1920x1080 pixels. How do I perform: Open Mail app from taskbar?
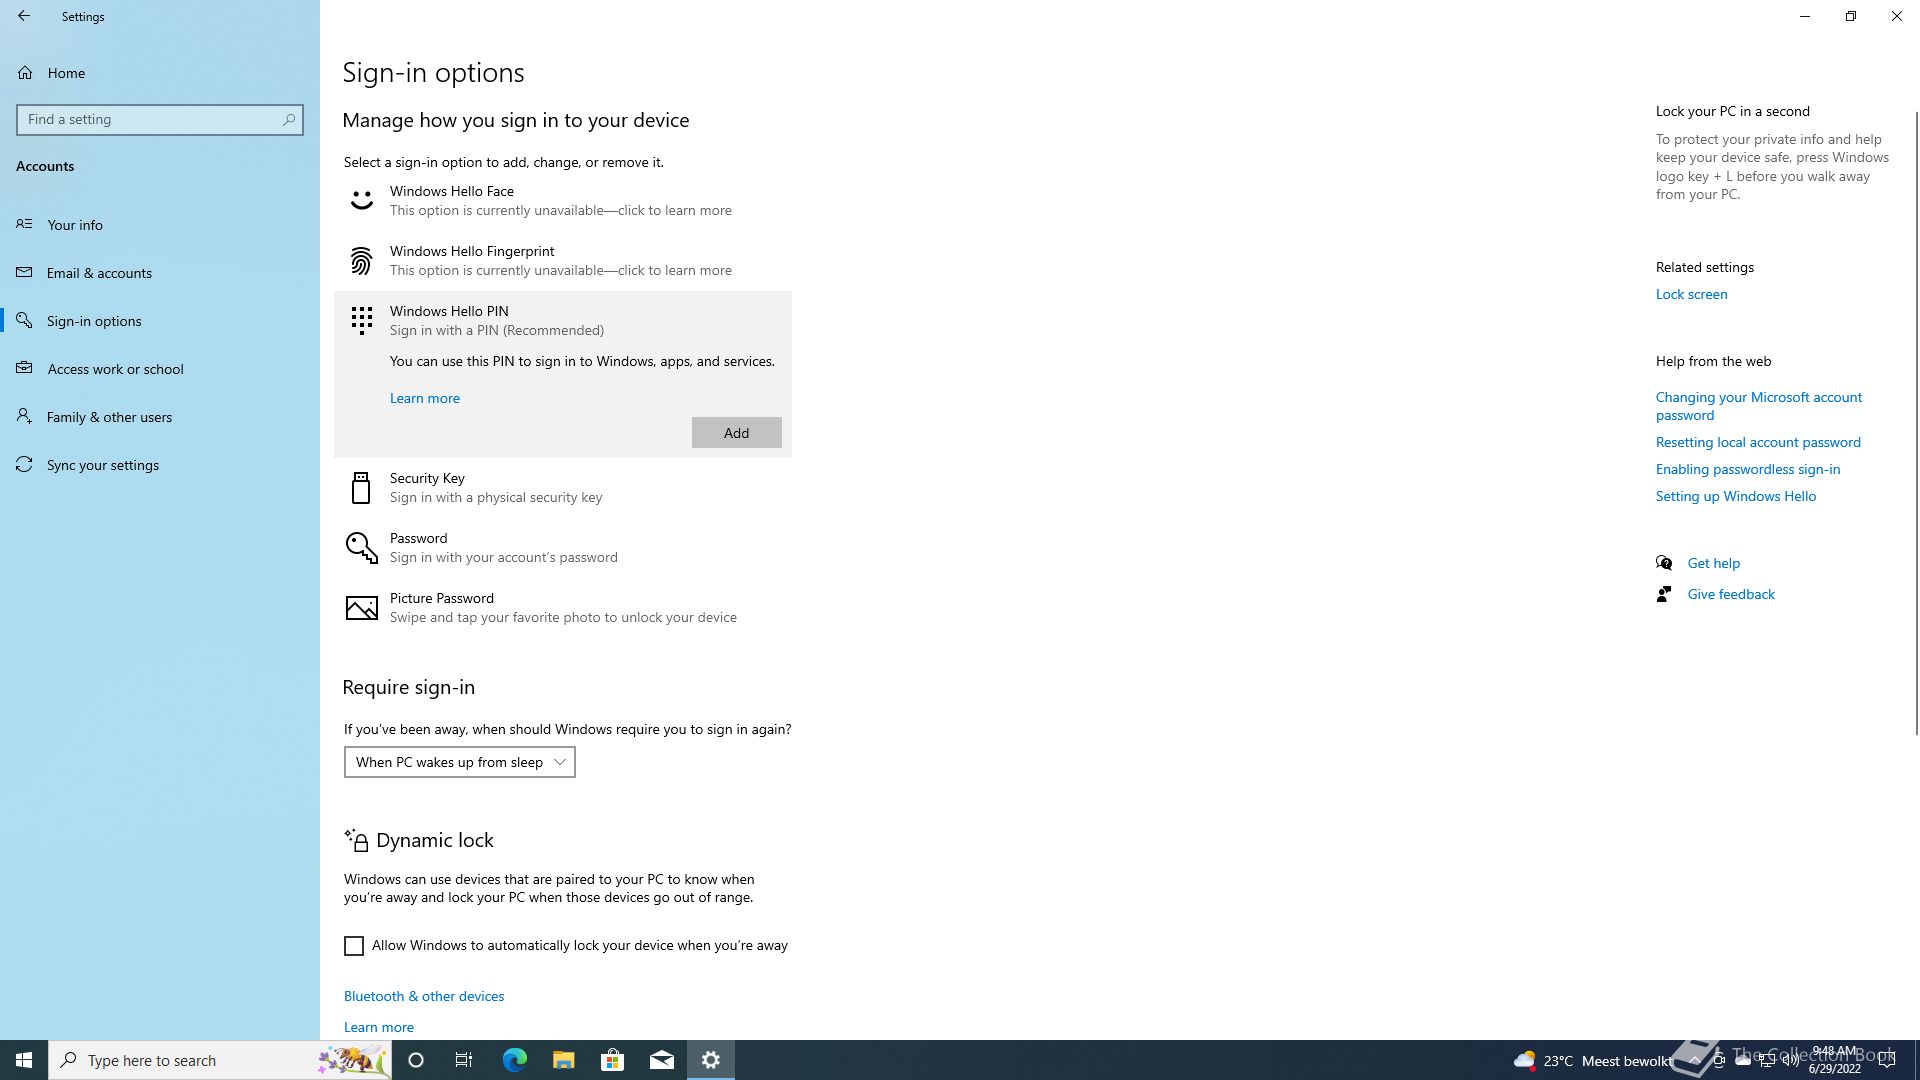(661, 1060)
